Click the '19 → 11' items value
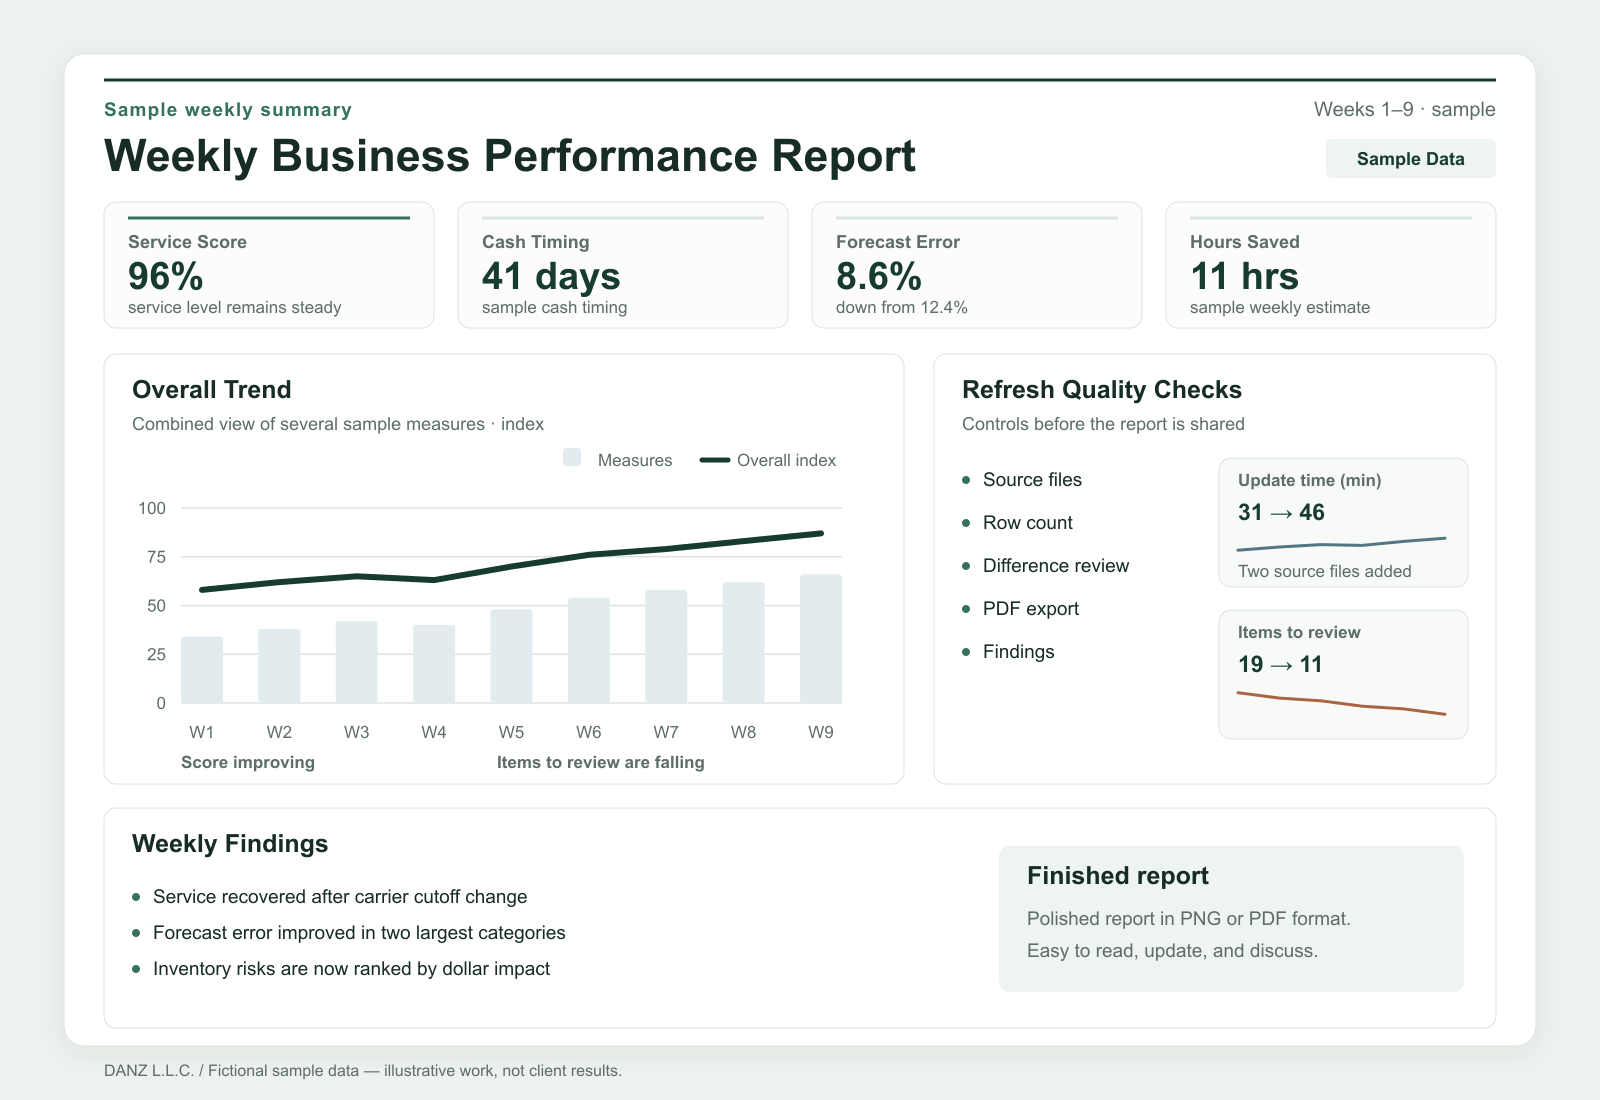Viewport: 1600px width, 1100px height. click(x=1280, y=664)
